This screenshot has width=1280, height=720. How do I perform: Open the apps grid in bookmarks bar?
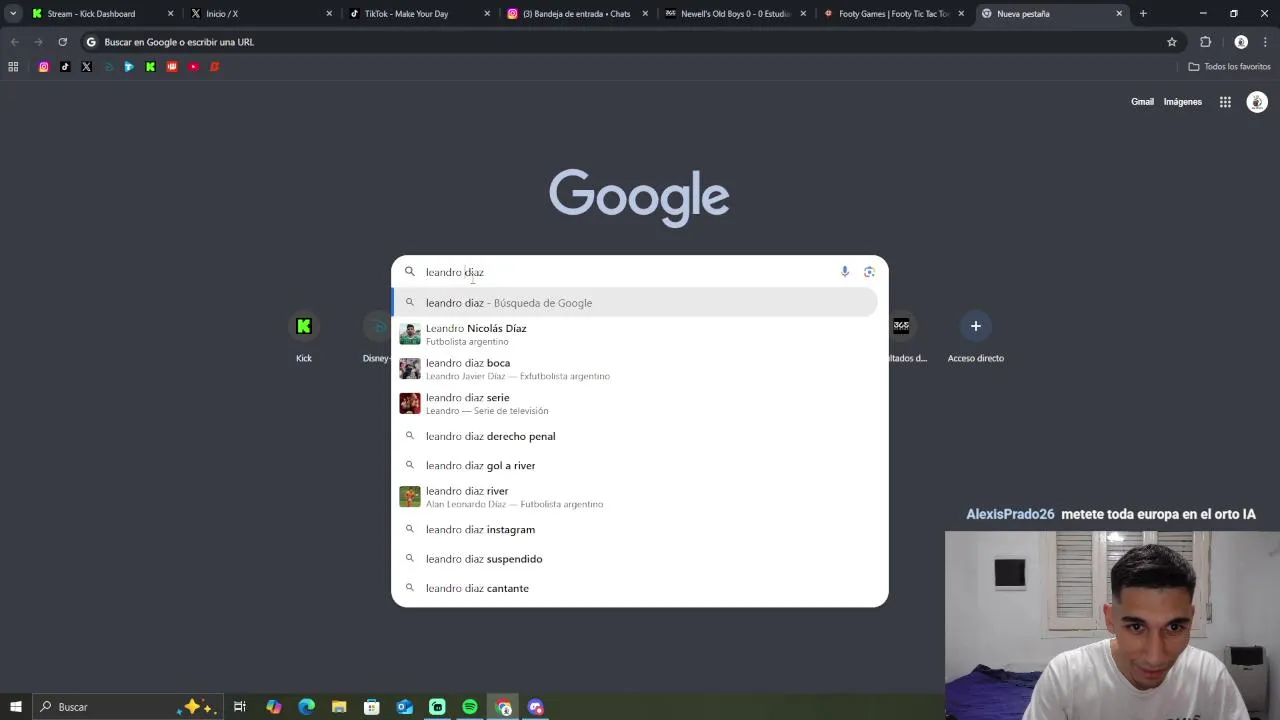(13, 67)
